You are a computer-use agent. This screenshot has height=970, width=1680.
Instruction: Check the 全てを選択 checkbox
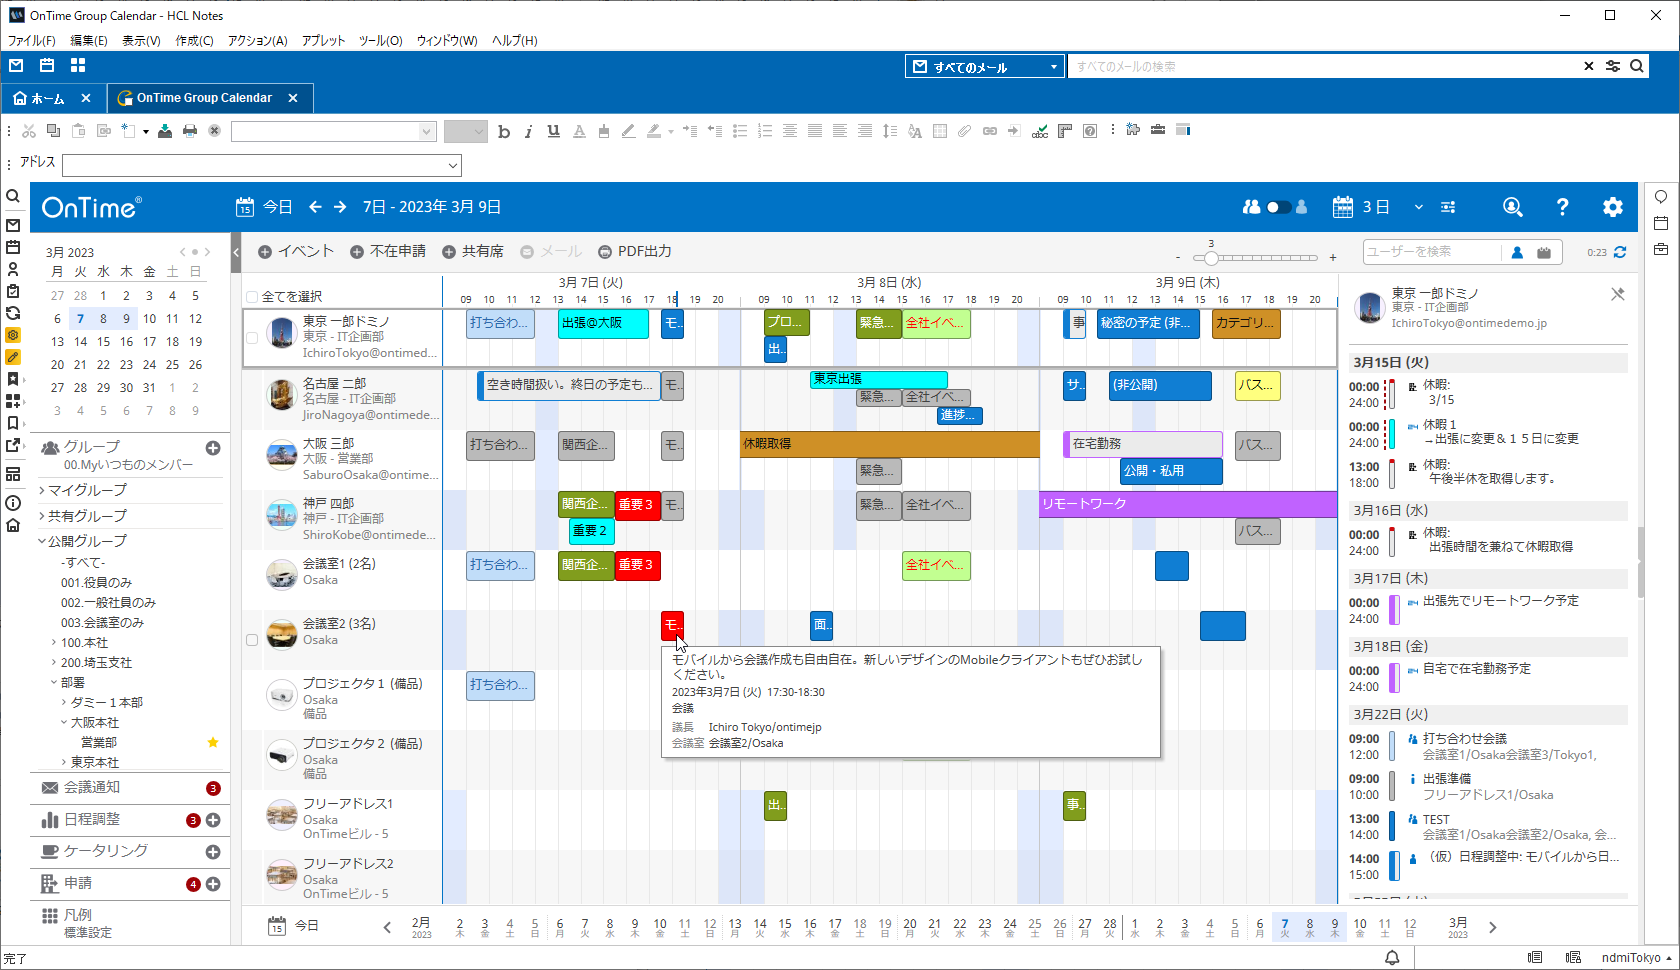252,297
